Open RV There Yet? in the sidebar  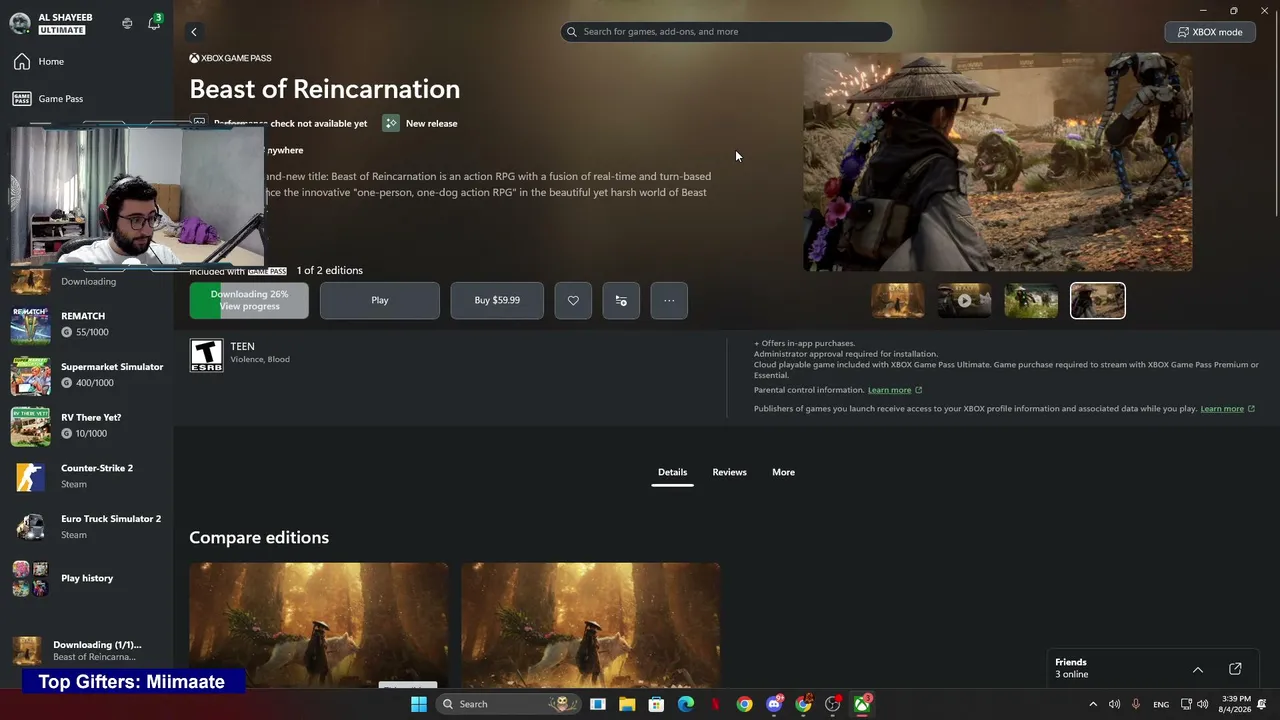coord(86,426)
